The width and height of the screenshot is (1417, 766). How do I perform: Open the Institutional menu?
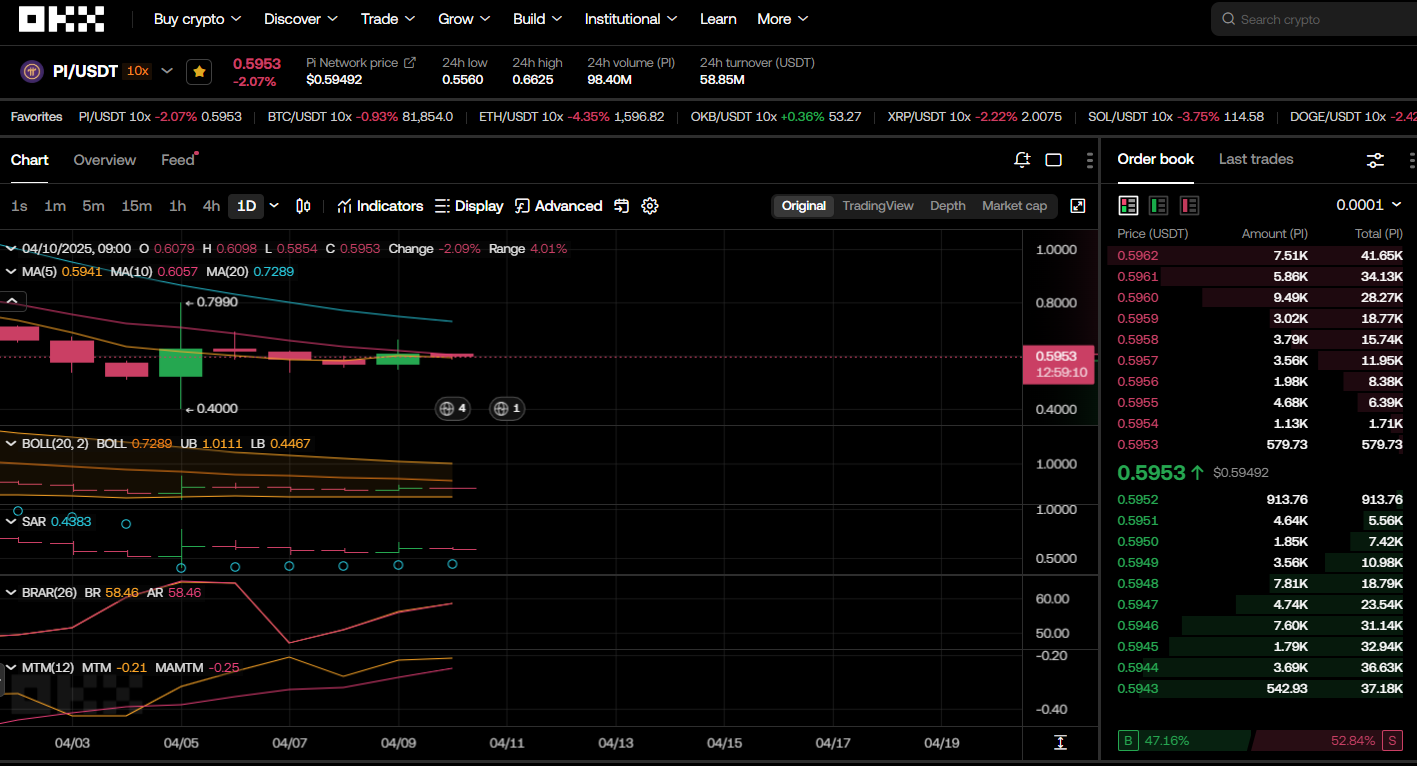coord(631,19)
